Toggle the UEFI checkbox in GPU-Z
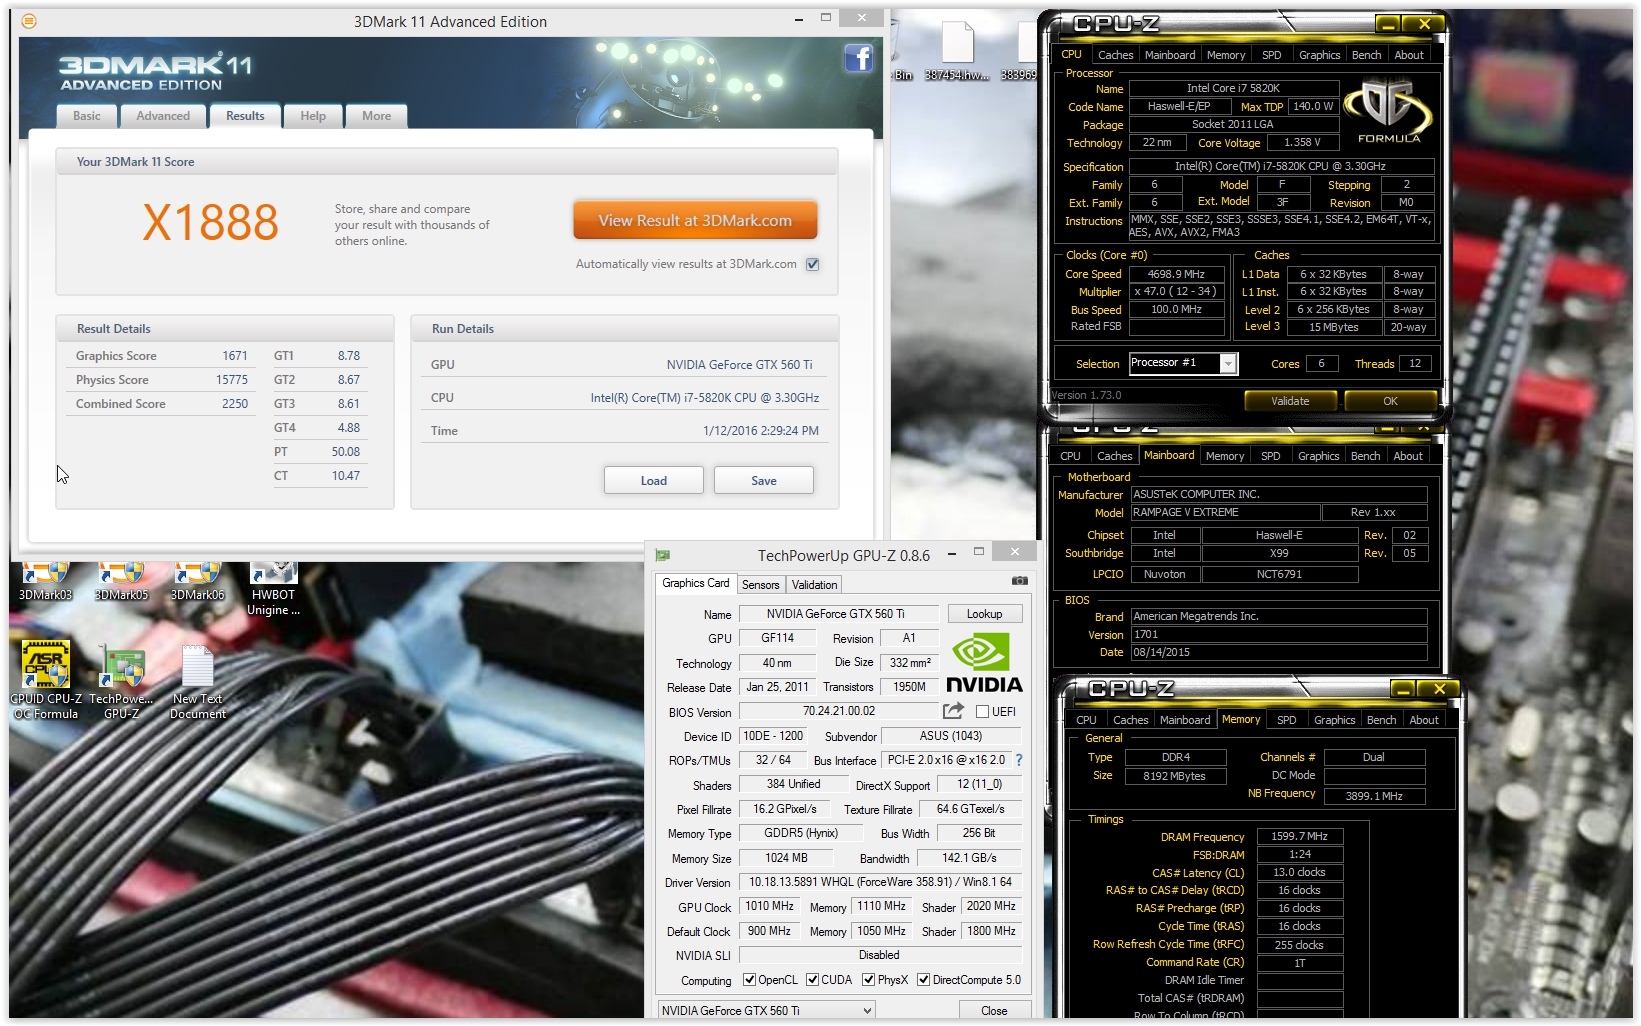Viewport: 1641px width, 1026px height. pos(982,712)
